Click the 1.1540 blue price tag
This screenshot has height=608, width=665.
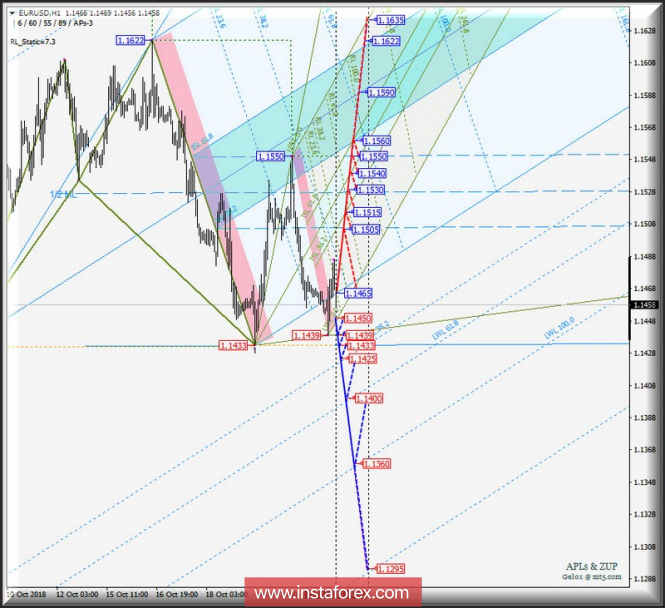tap(372, 173)
